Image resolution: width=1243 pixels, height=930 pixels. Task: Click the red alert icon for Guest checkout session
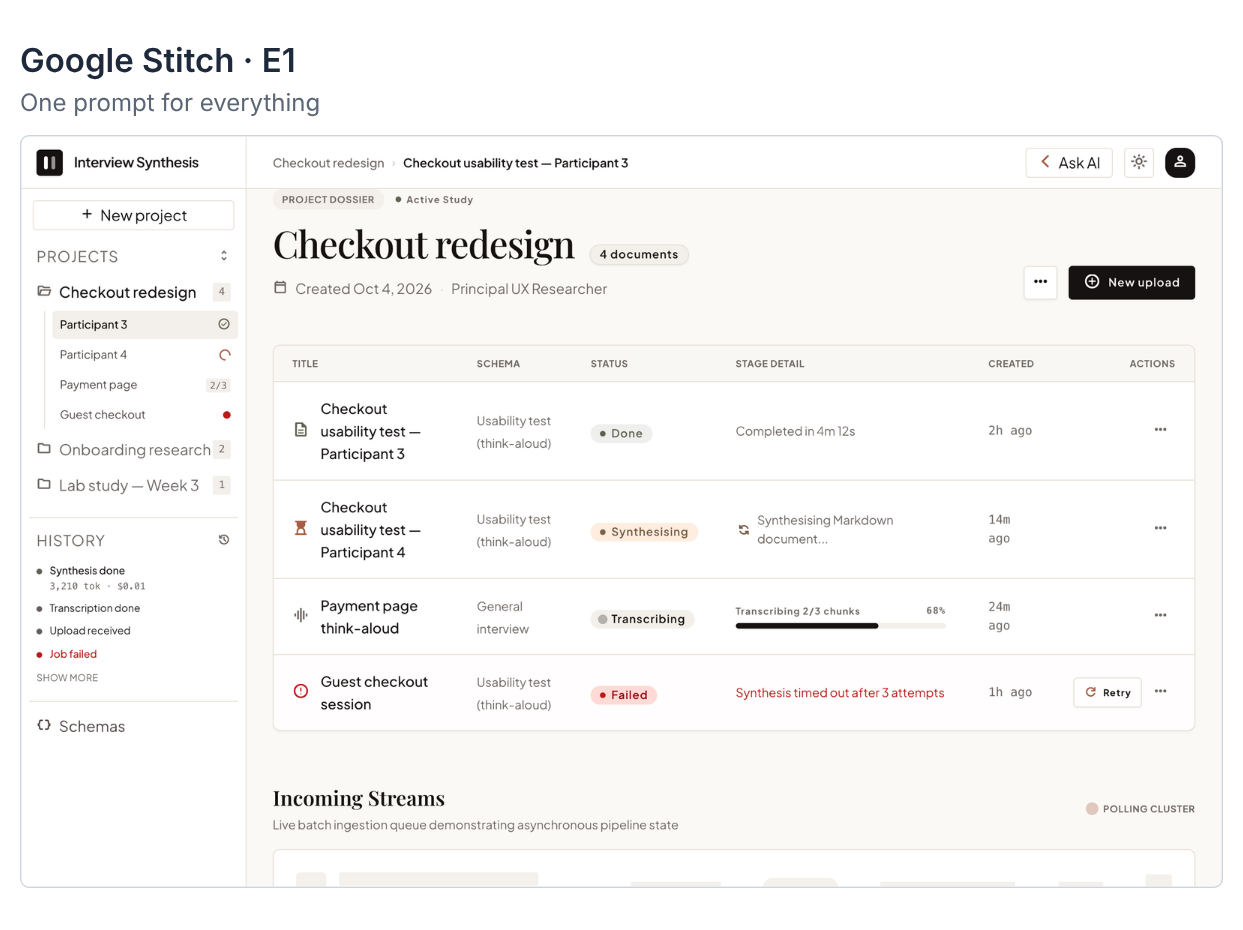point(300,691)
